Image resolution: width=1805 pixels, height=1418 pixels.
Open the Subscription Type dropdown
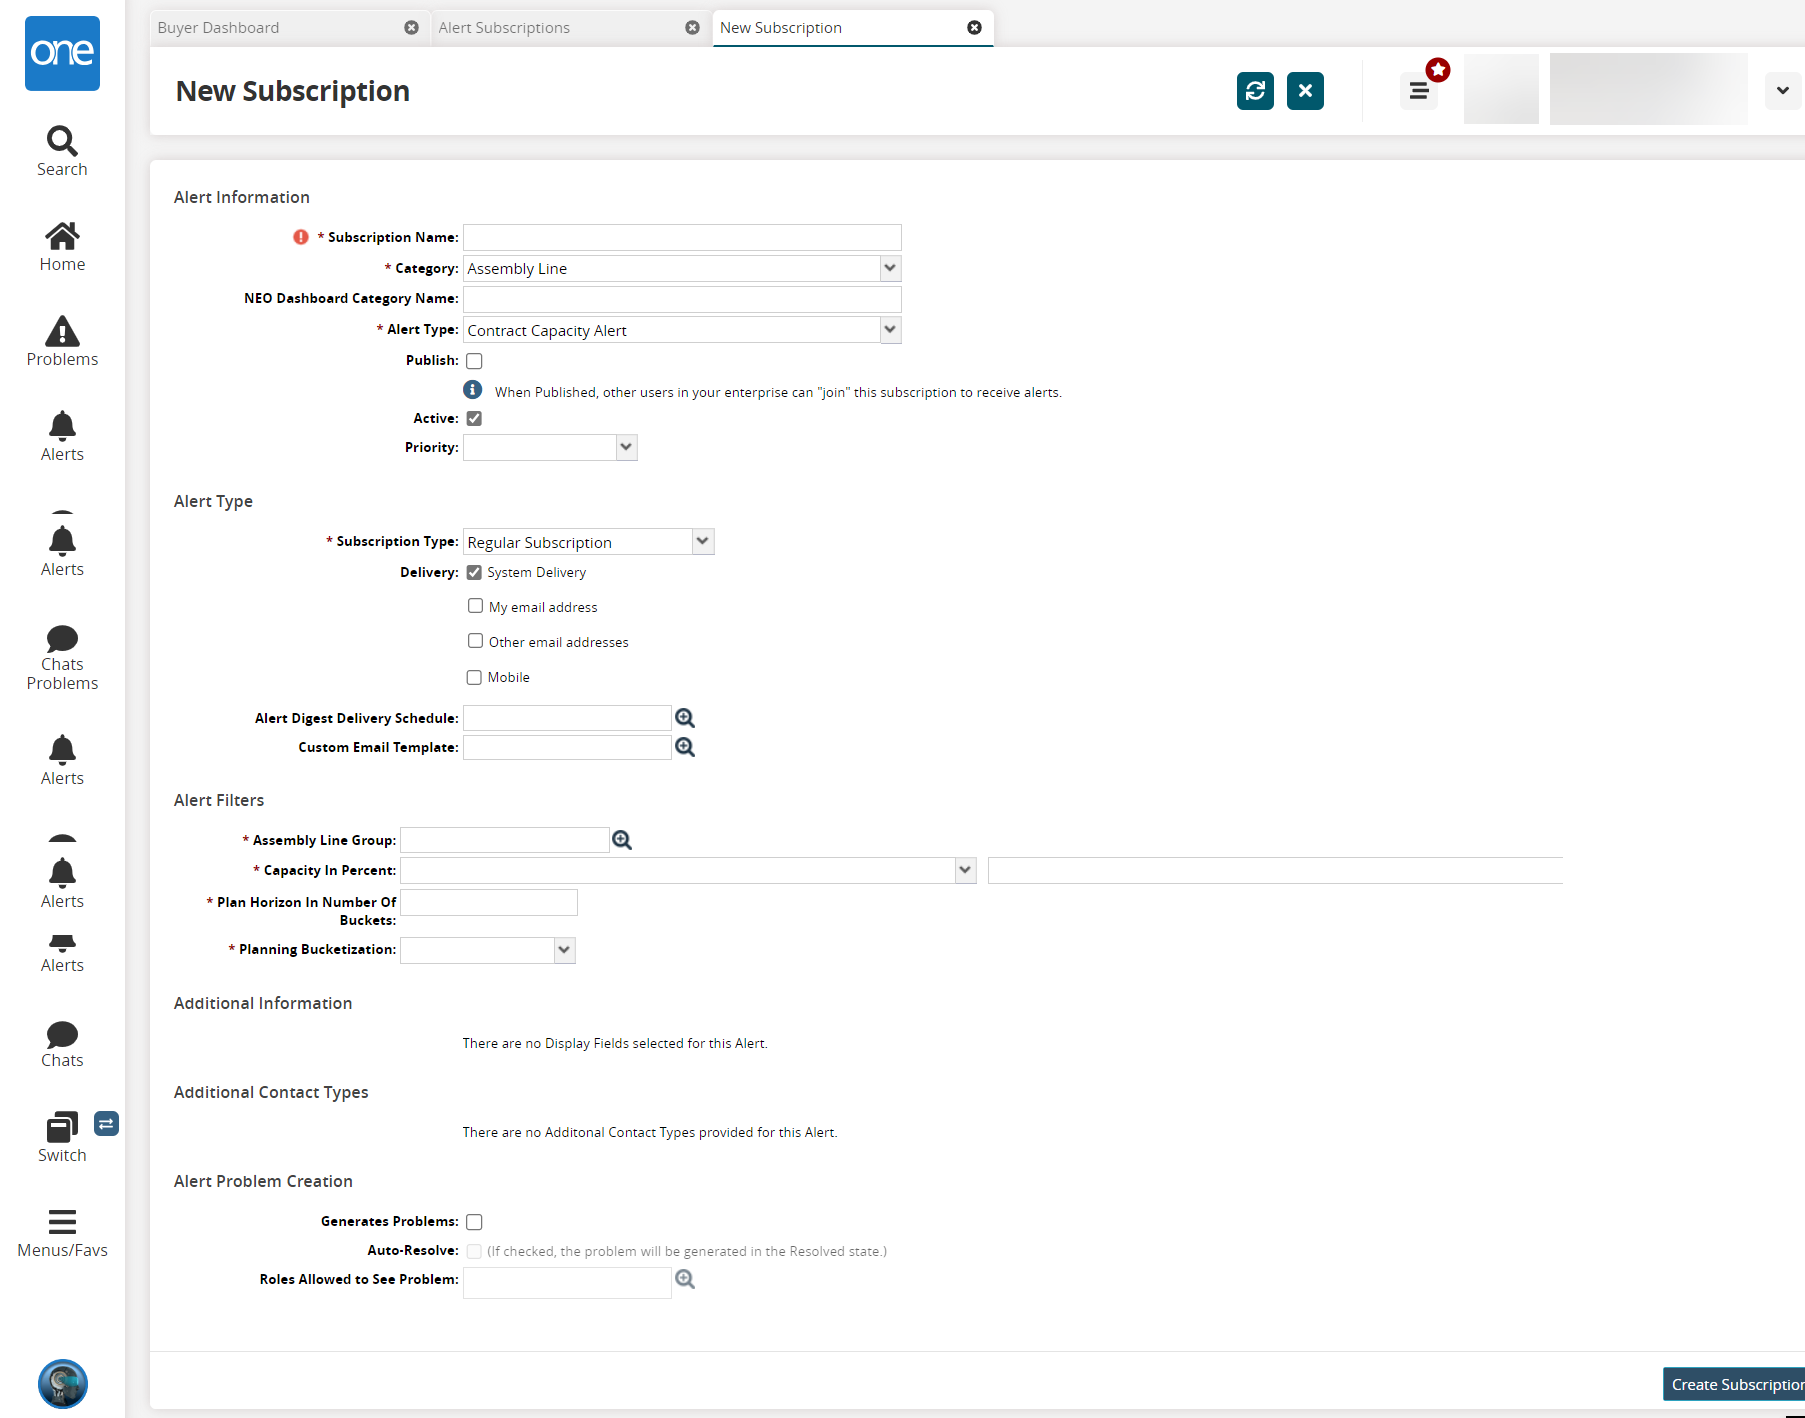(x=703, y=541)
